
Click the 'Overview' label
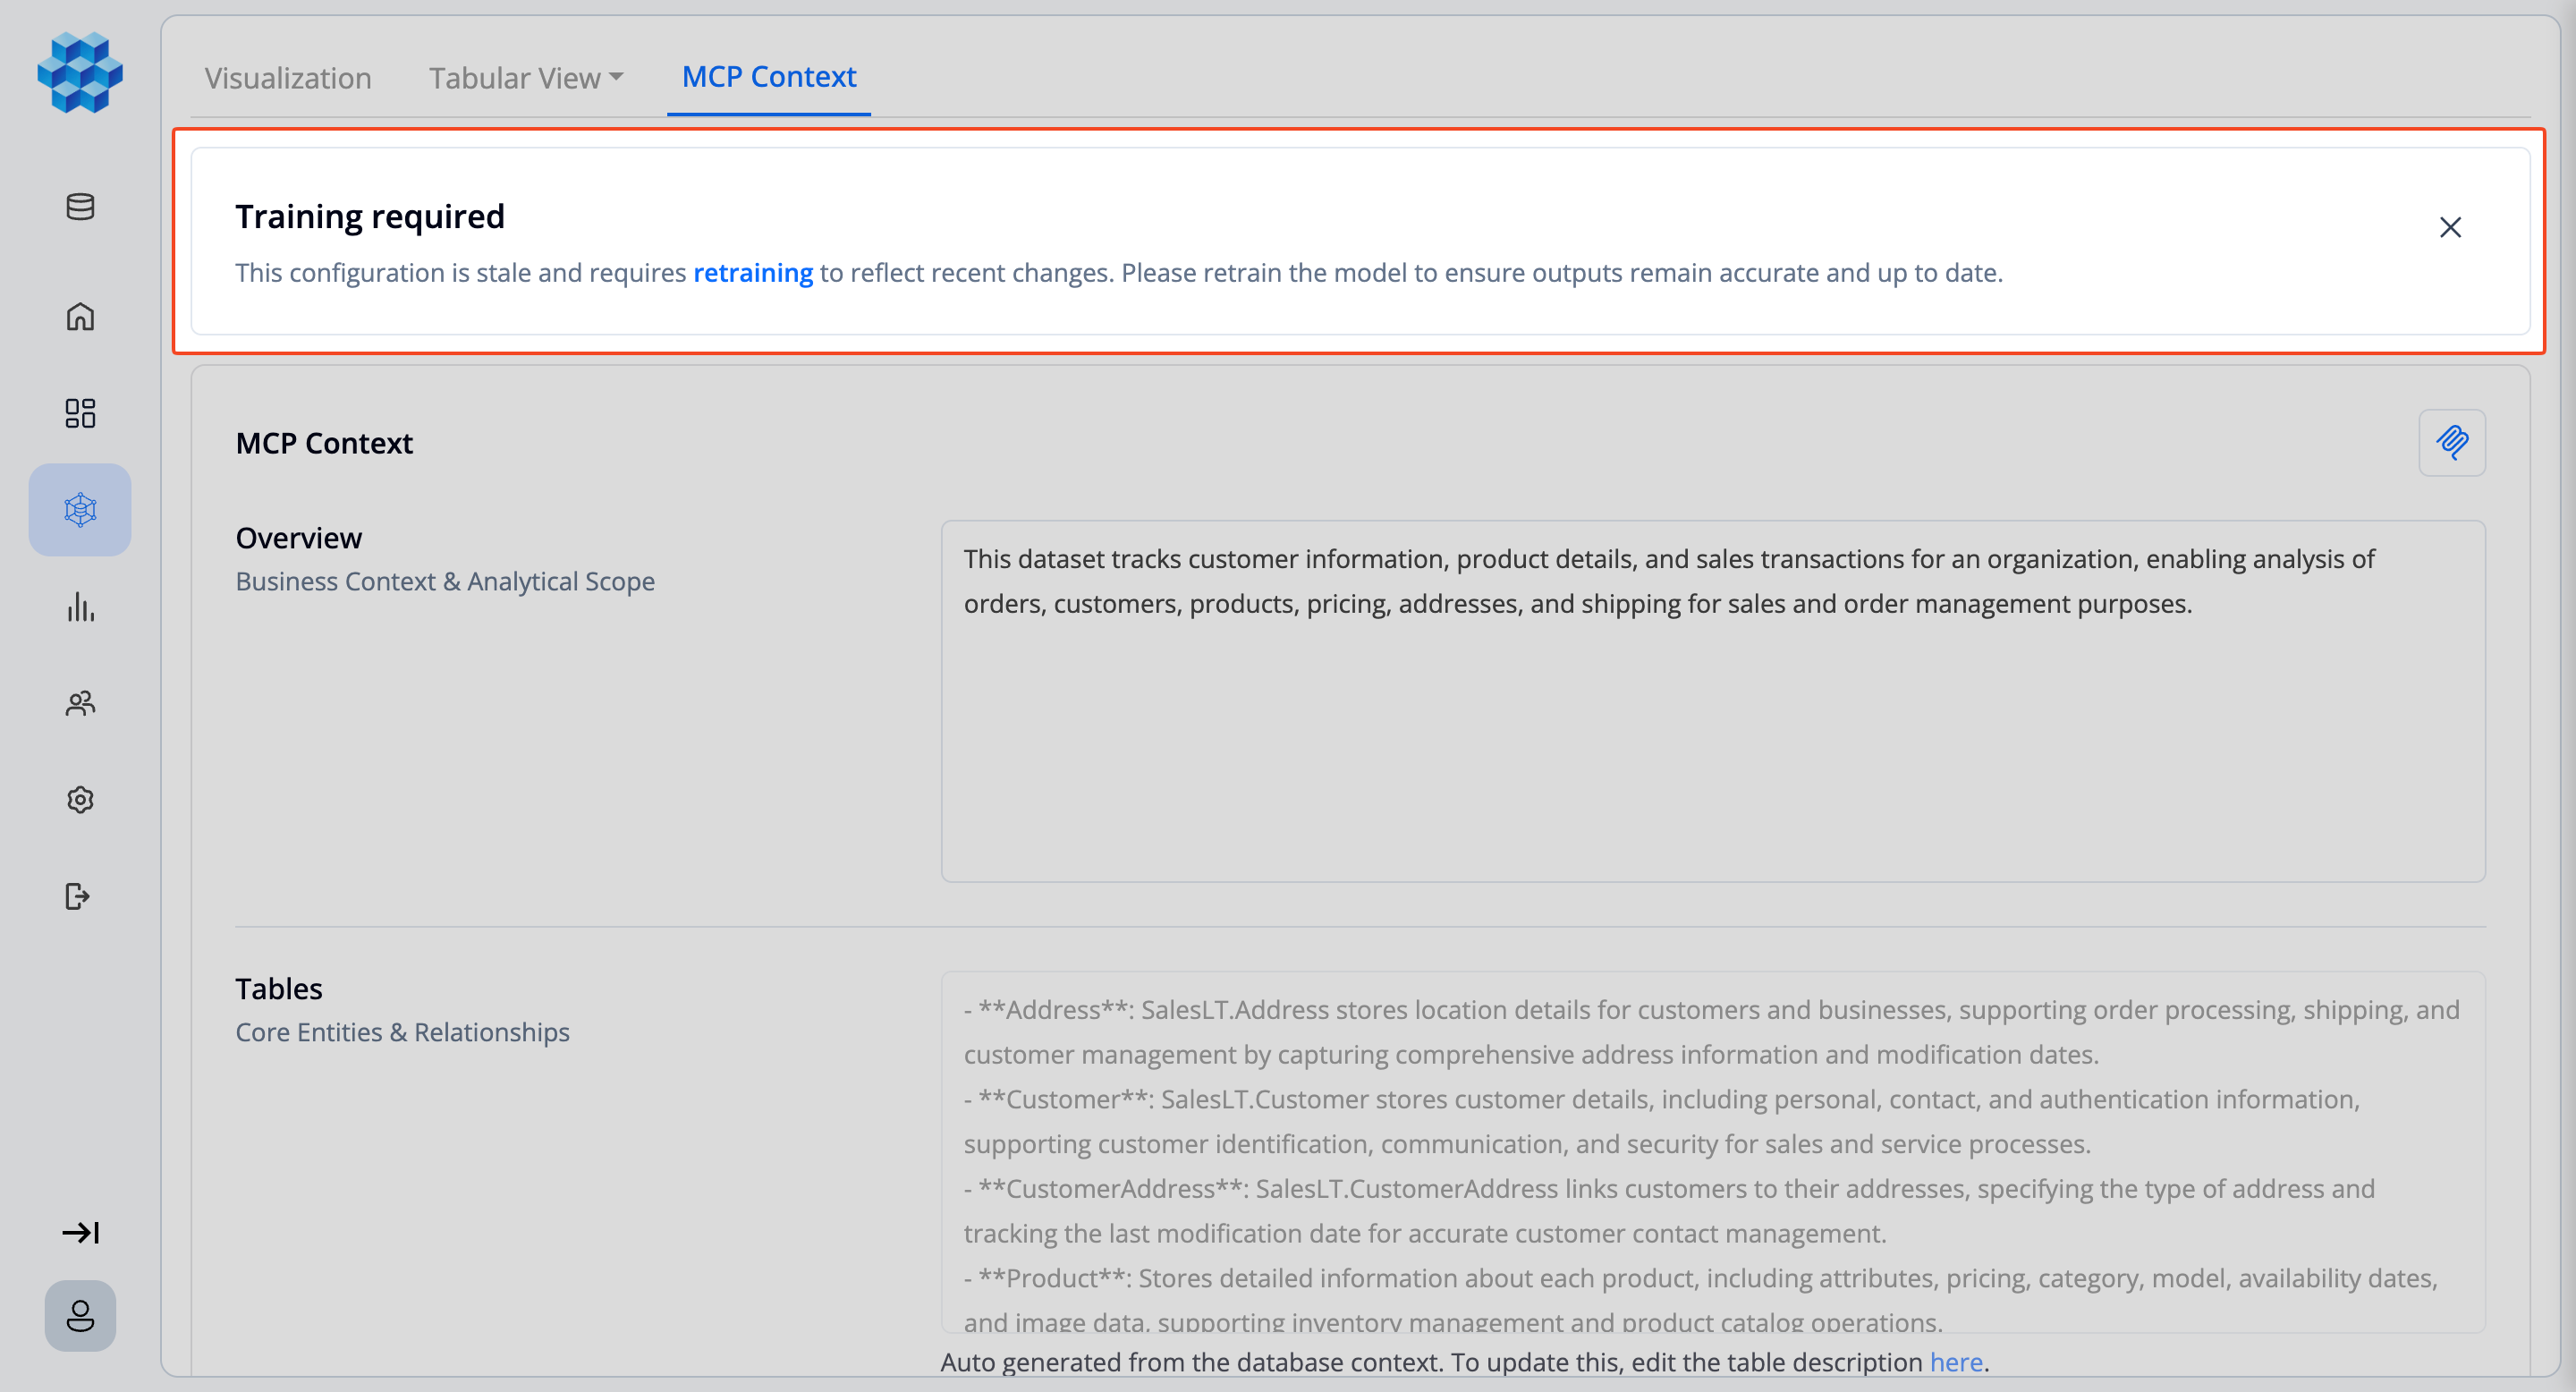299,538
